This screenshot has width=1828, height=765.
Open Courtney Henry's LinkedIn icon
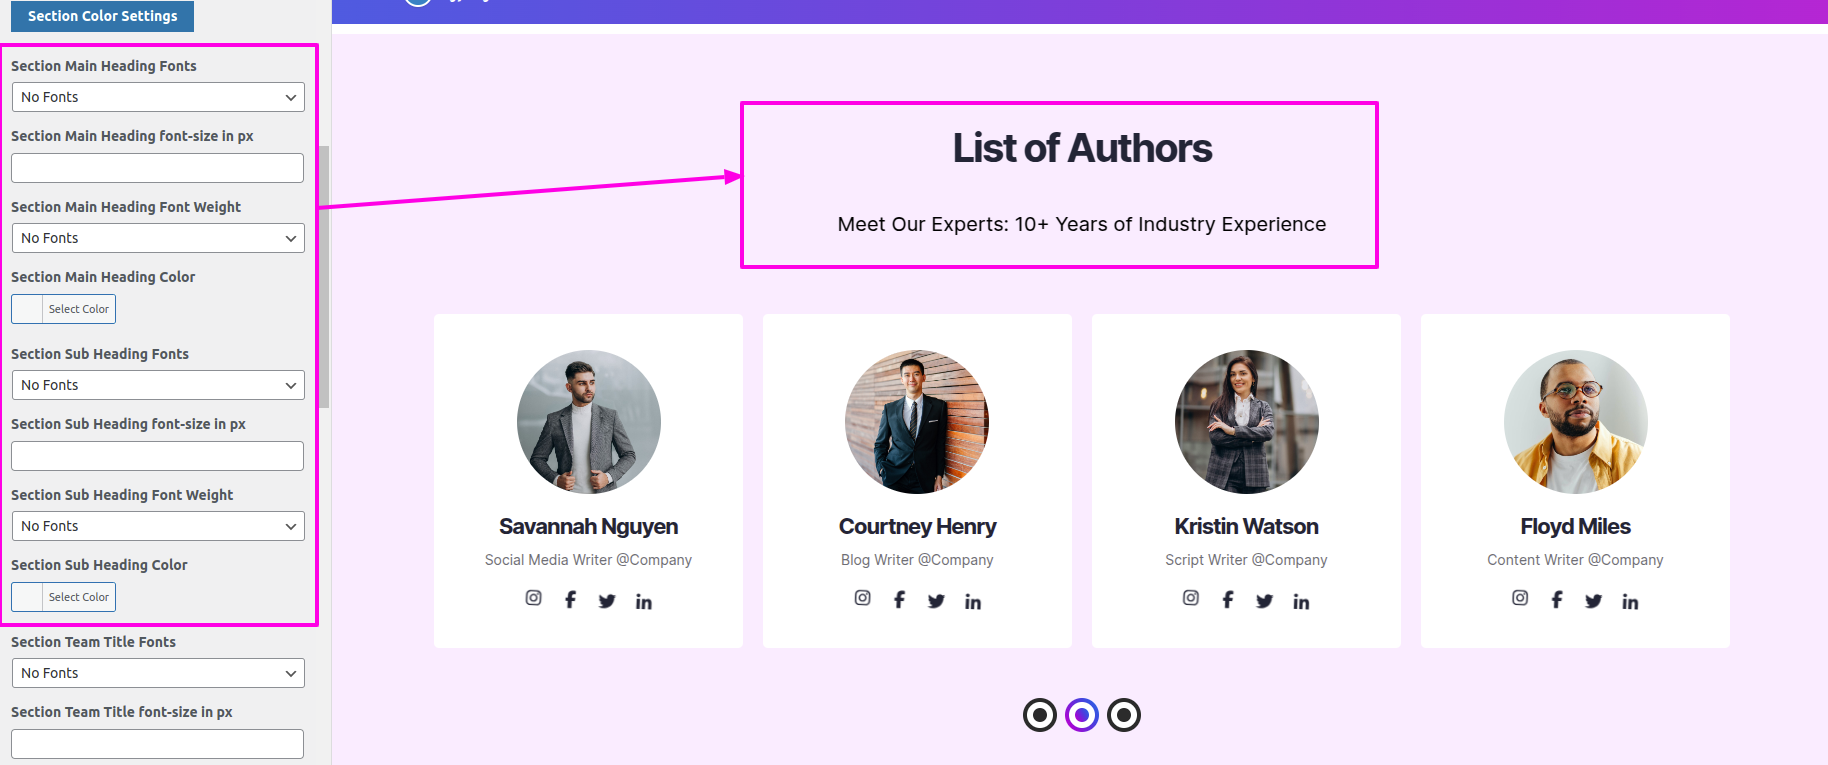[973, 601]
